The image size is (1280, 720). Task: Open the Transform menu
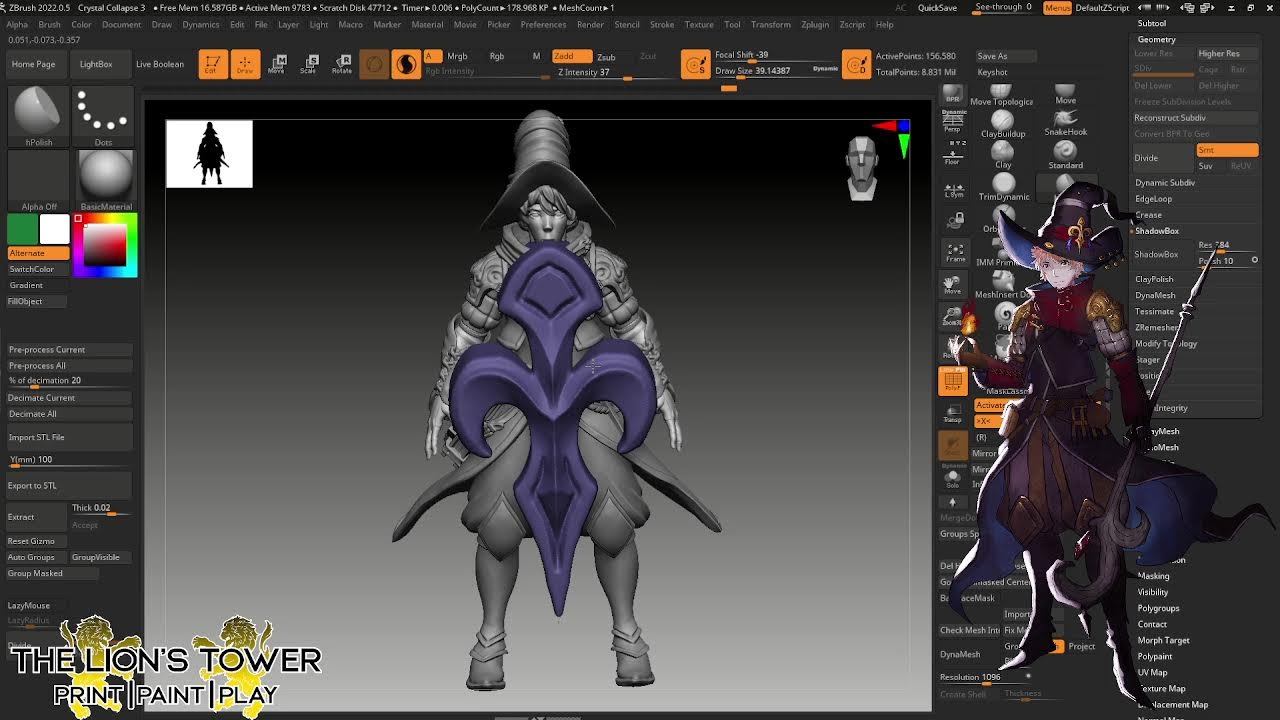click(770, 24)
